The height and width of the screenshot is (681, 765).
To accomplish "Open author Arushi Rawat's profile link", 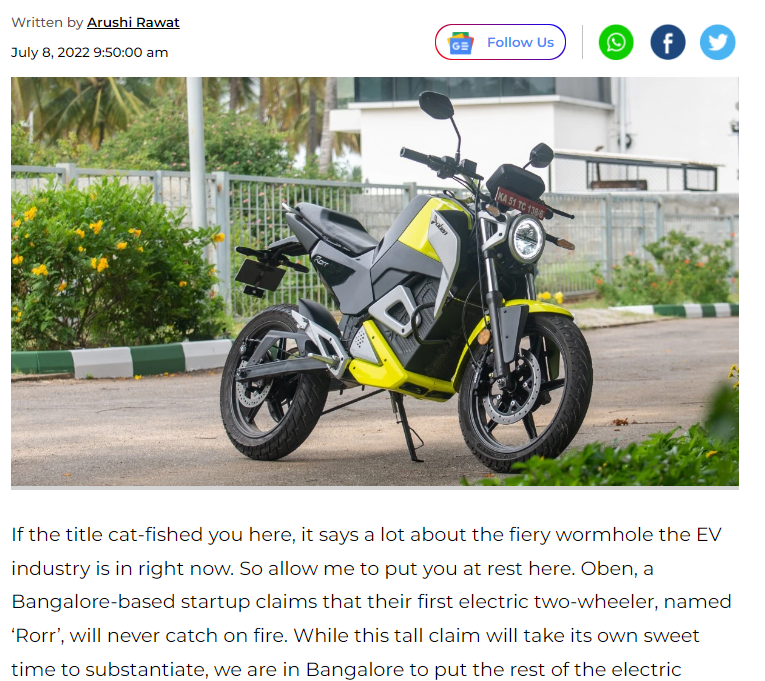I will tap(133, 22).
